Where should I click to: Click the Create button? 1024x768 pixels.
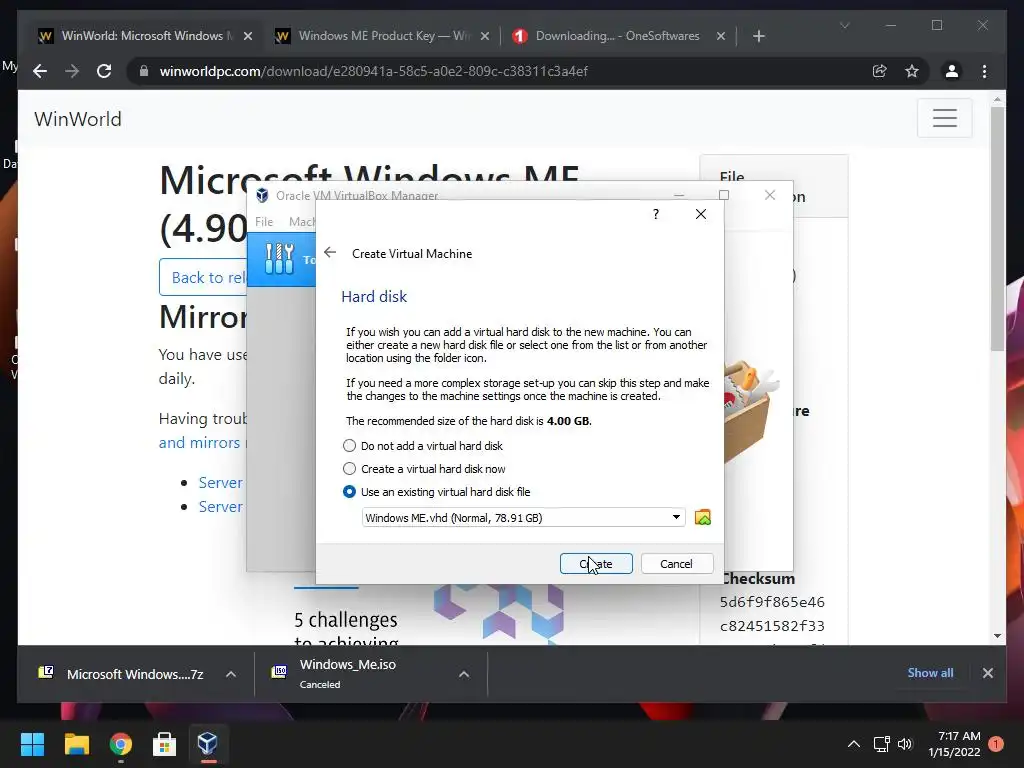[596, 564]
